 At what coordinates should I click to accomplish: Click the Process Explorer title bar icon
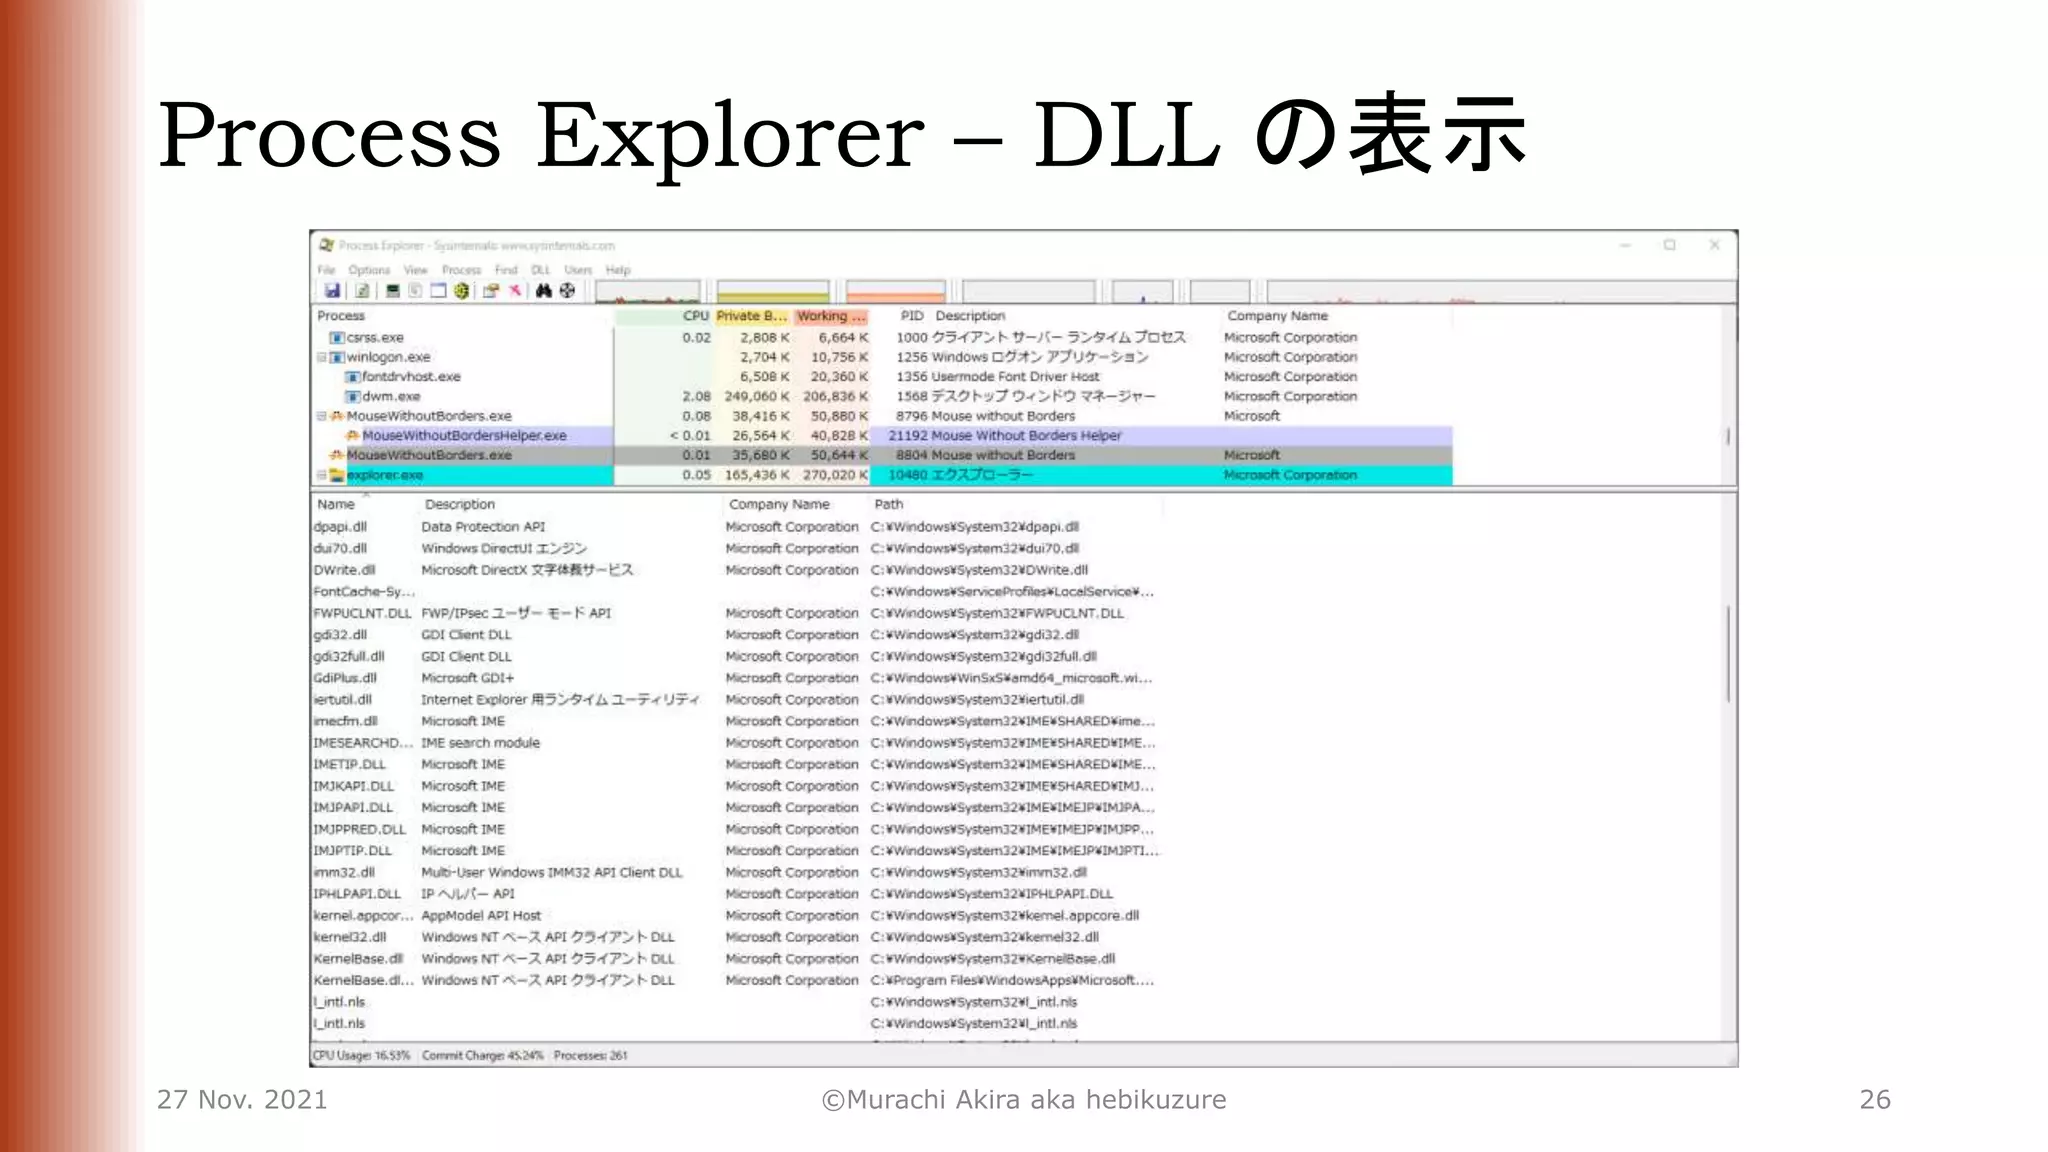pos(326,245)
